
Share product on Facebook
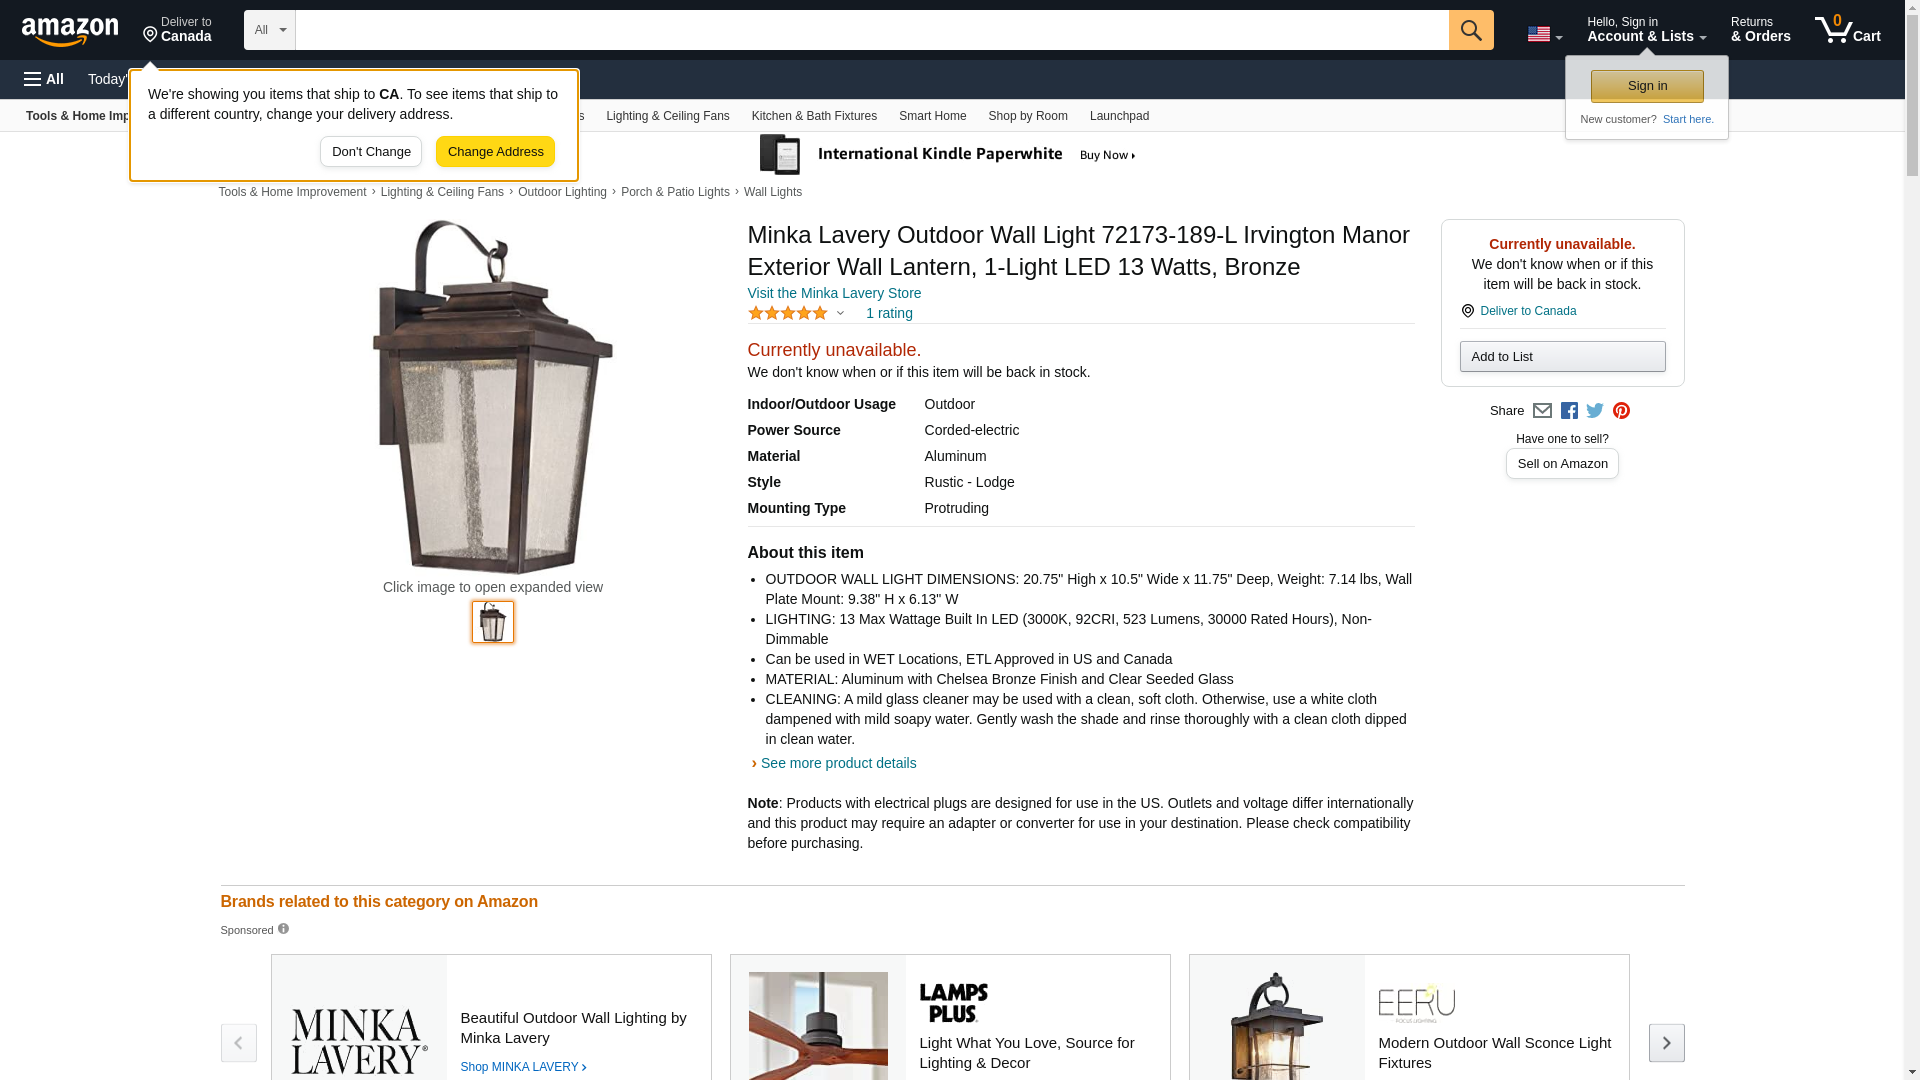pos(1569,411)
